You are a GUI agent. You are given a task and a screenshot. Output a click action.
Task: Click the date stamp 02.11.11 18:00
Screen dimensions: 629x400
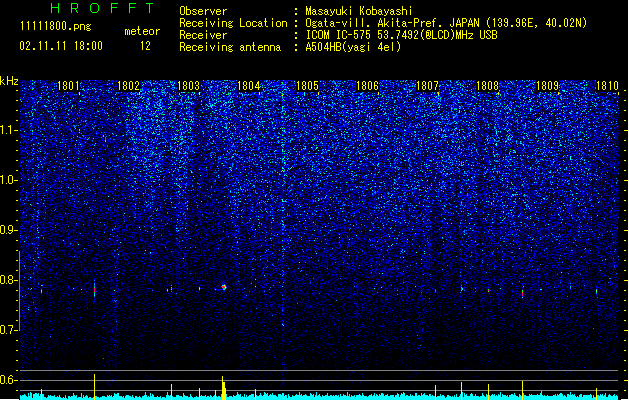coord(61,46)
